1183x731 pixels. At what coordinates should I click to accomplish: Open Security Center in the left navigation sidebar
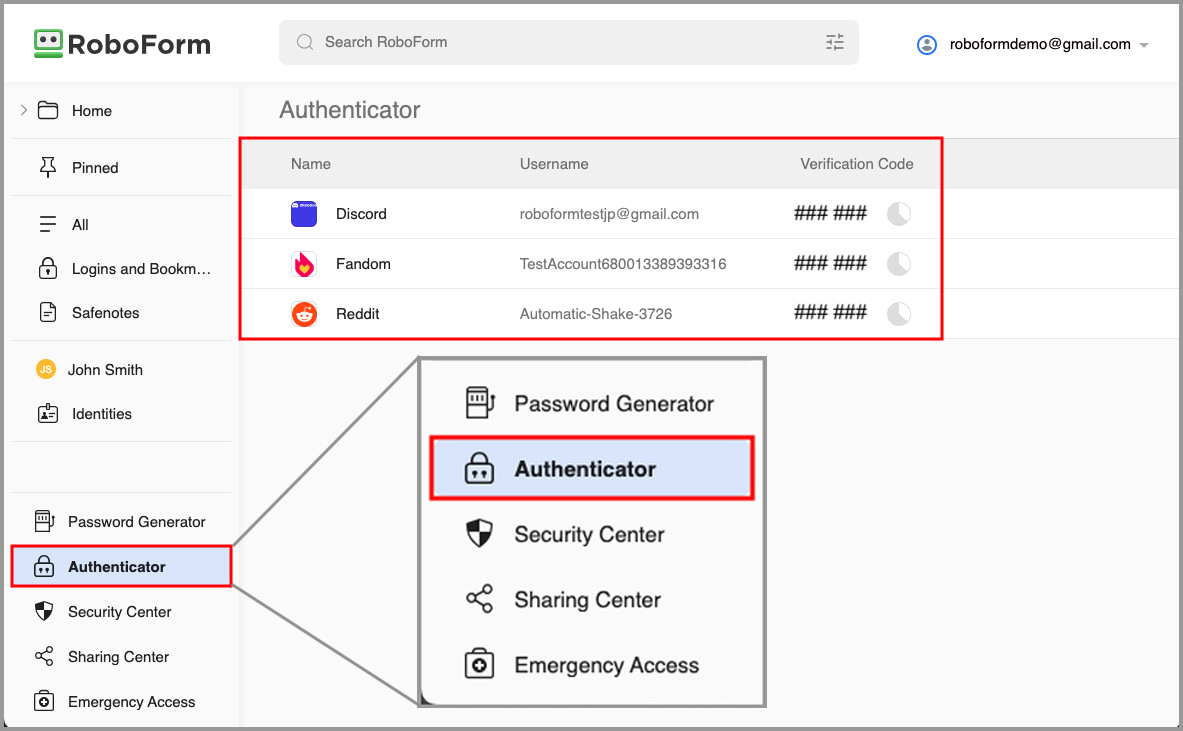119,611
